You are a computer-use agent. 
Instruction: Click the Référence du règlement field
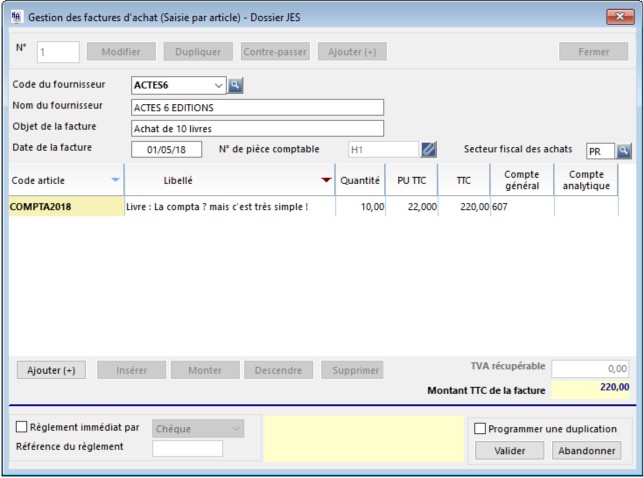click(187, 448)
